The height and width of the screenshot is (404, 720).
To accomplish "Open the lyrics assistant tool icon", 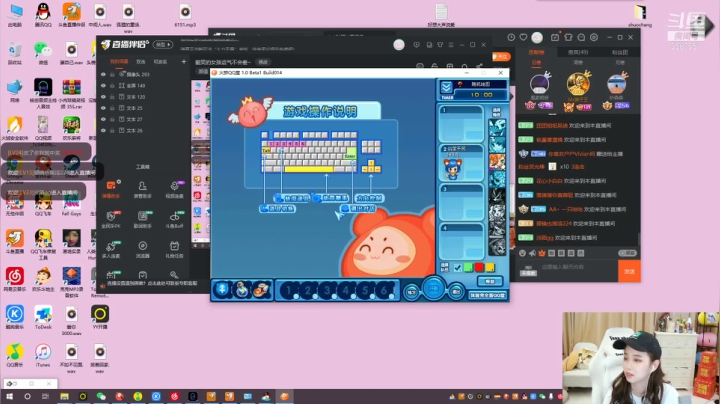I will tap(143, 219).
